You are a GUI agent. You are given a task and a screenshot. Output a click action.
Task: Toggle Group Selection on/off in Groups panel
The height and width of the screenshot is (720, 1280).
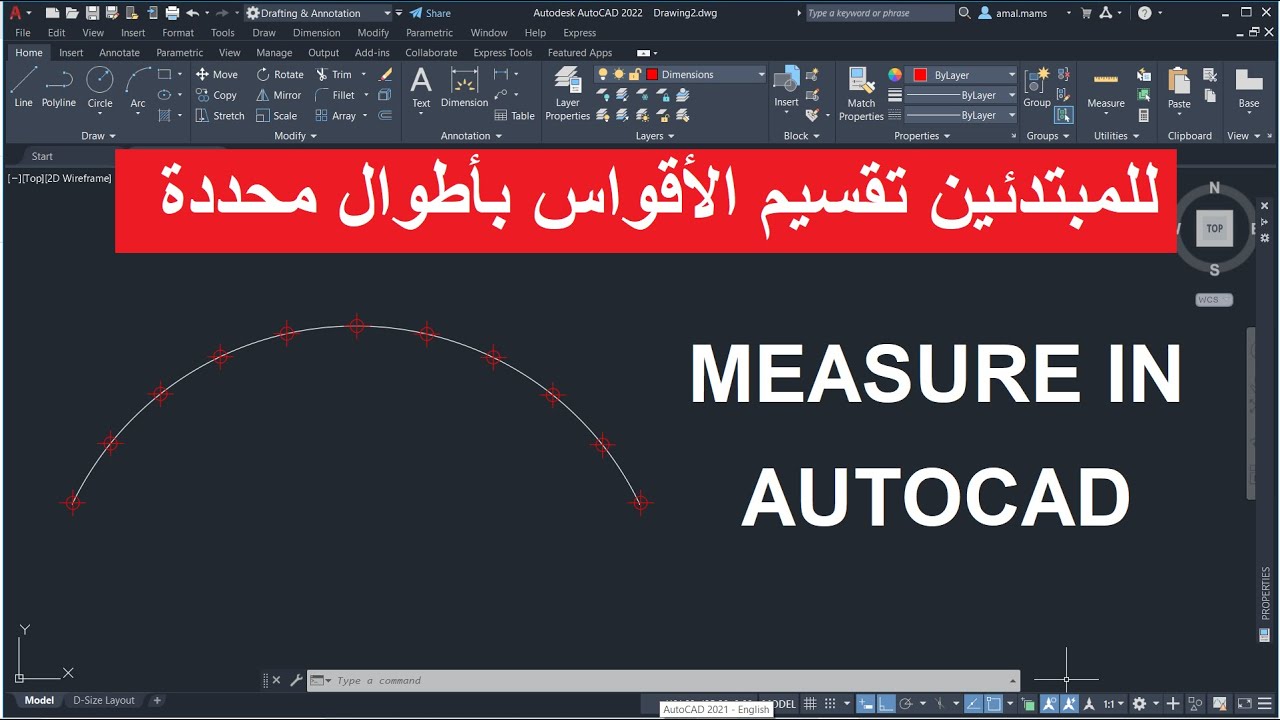[x=1064, y=116]
